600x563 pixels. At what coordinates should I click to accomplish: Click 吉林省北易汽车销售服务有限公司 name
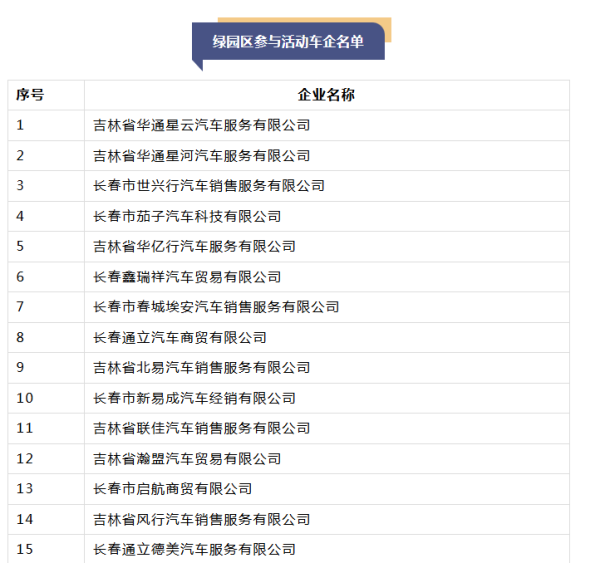(x=201, y=368)
